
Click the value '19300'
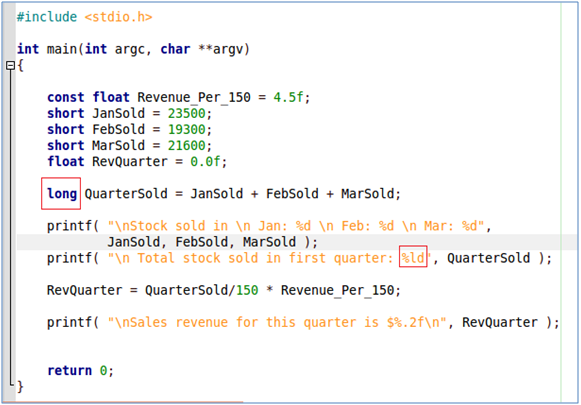[186, 129]
